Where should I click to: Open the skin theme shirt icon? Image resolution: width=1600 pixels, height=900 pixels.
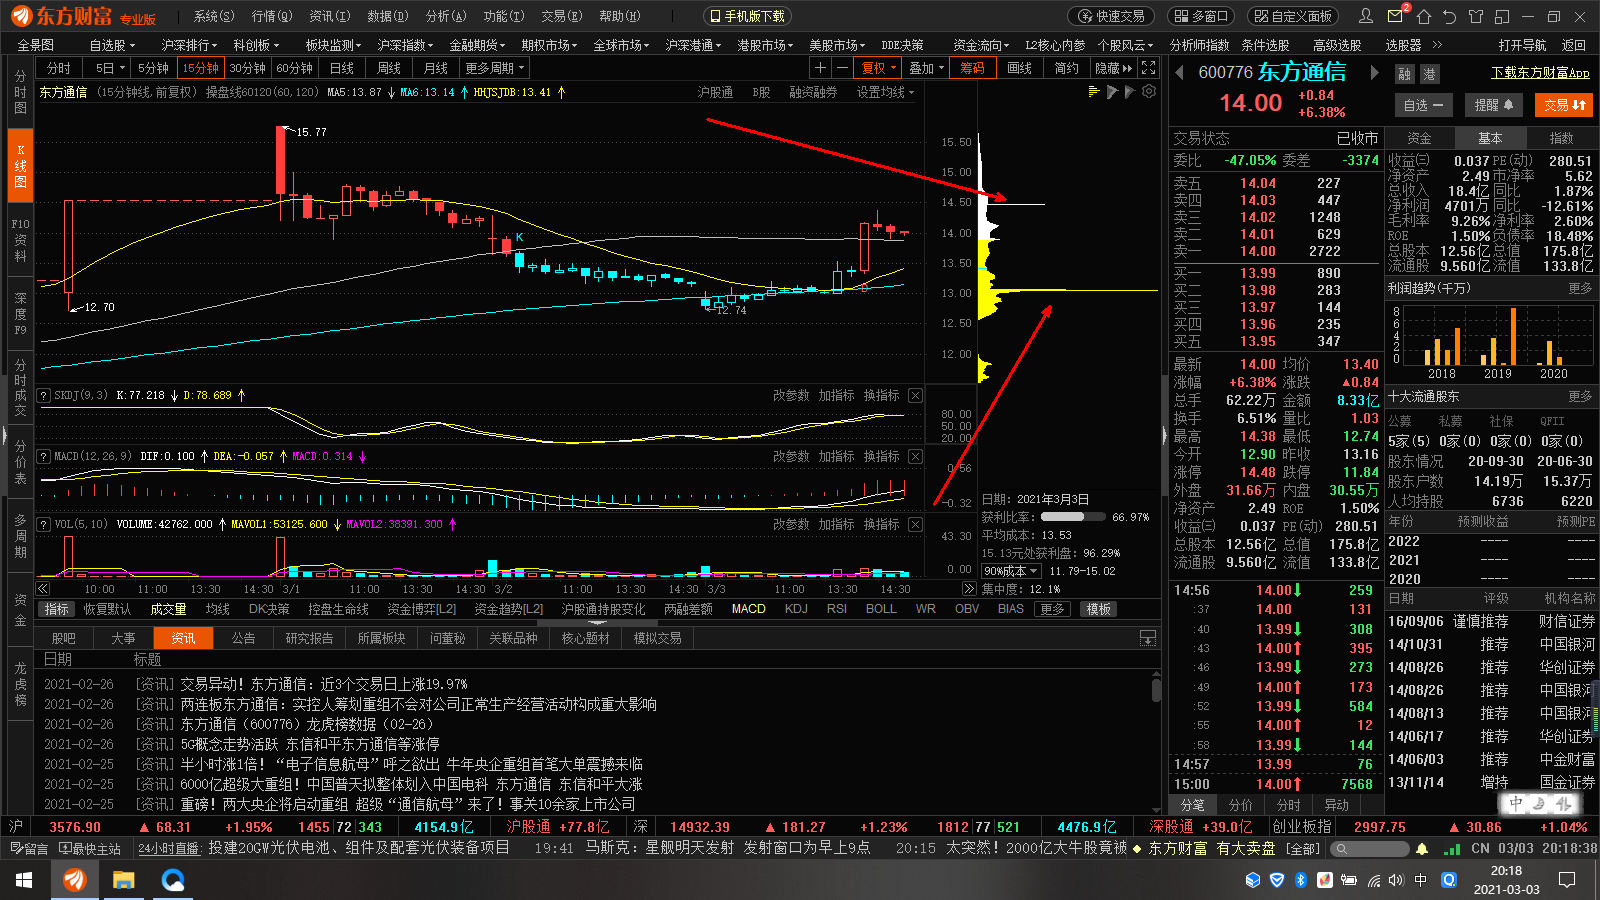coord(1476,16)
